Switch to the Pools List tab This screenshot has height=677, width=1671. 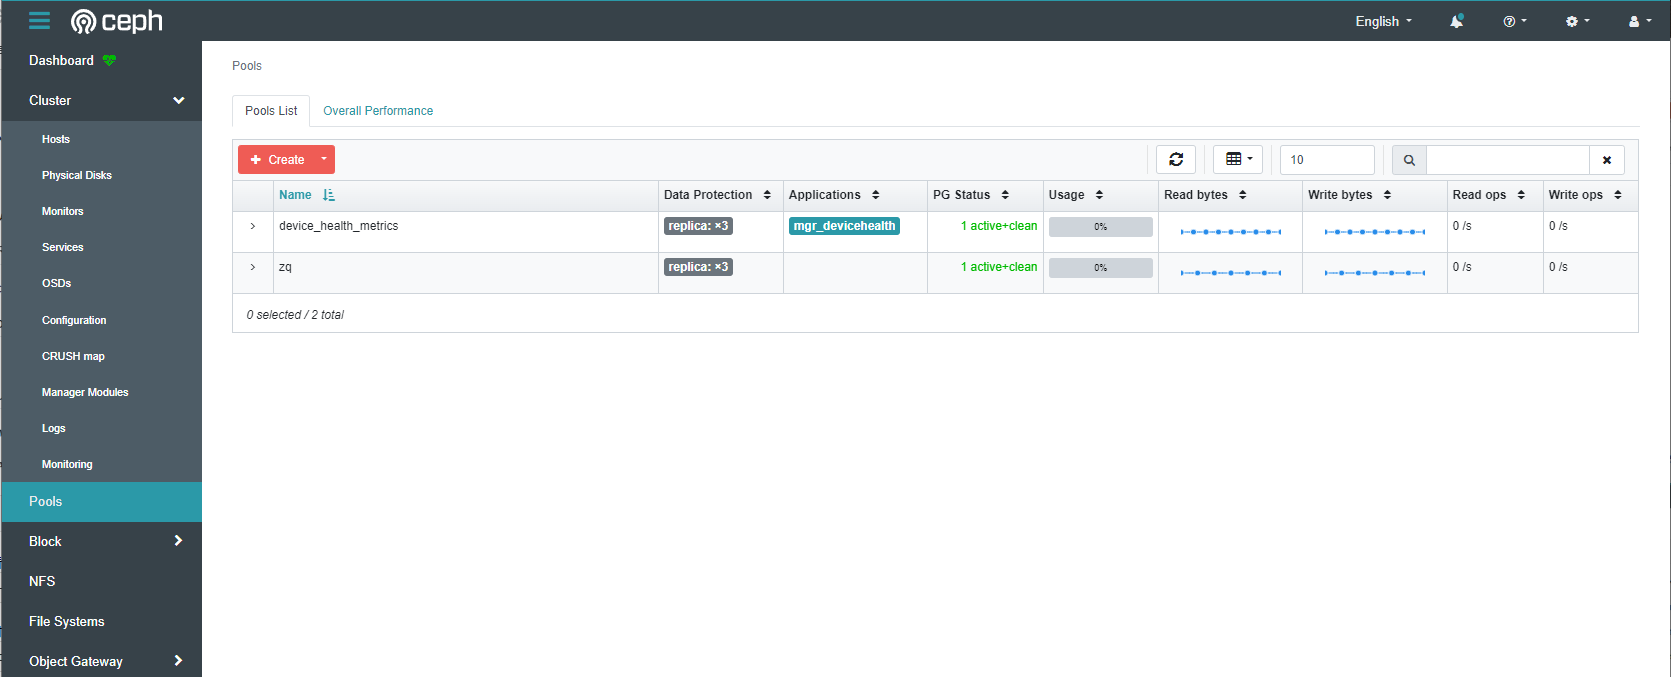[271, 111]
